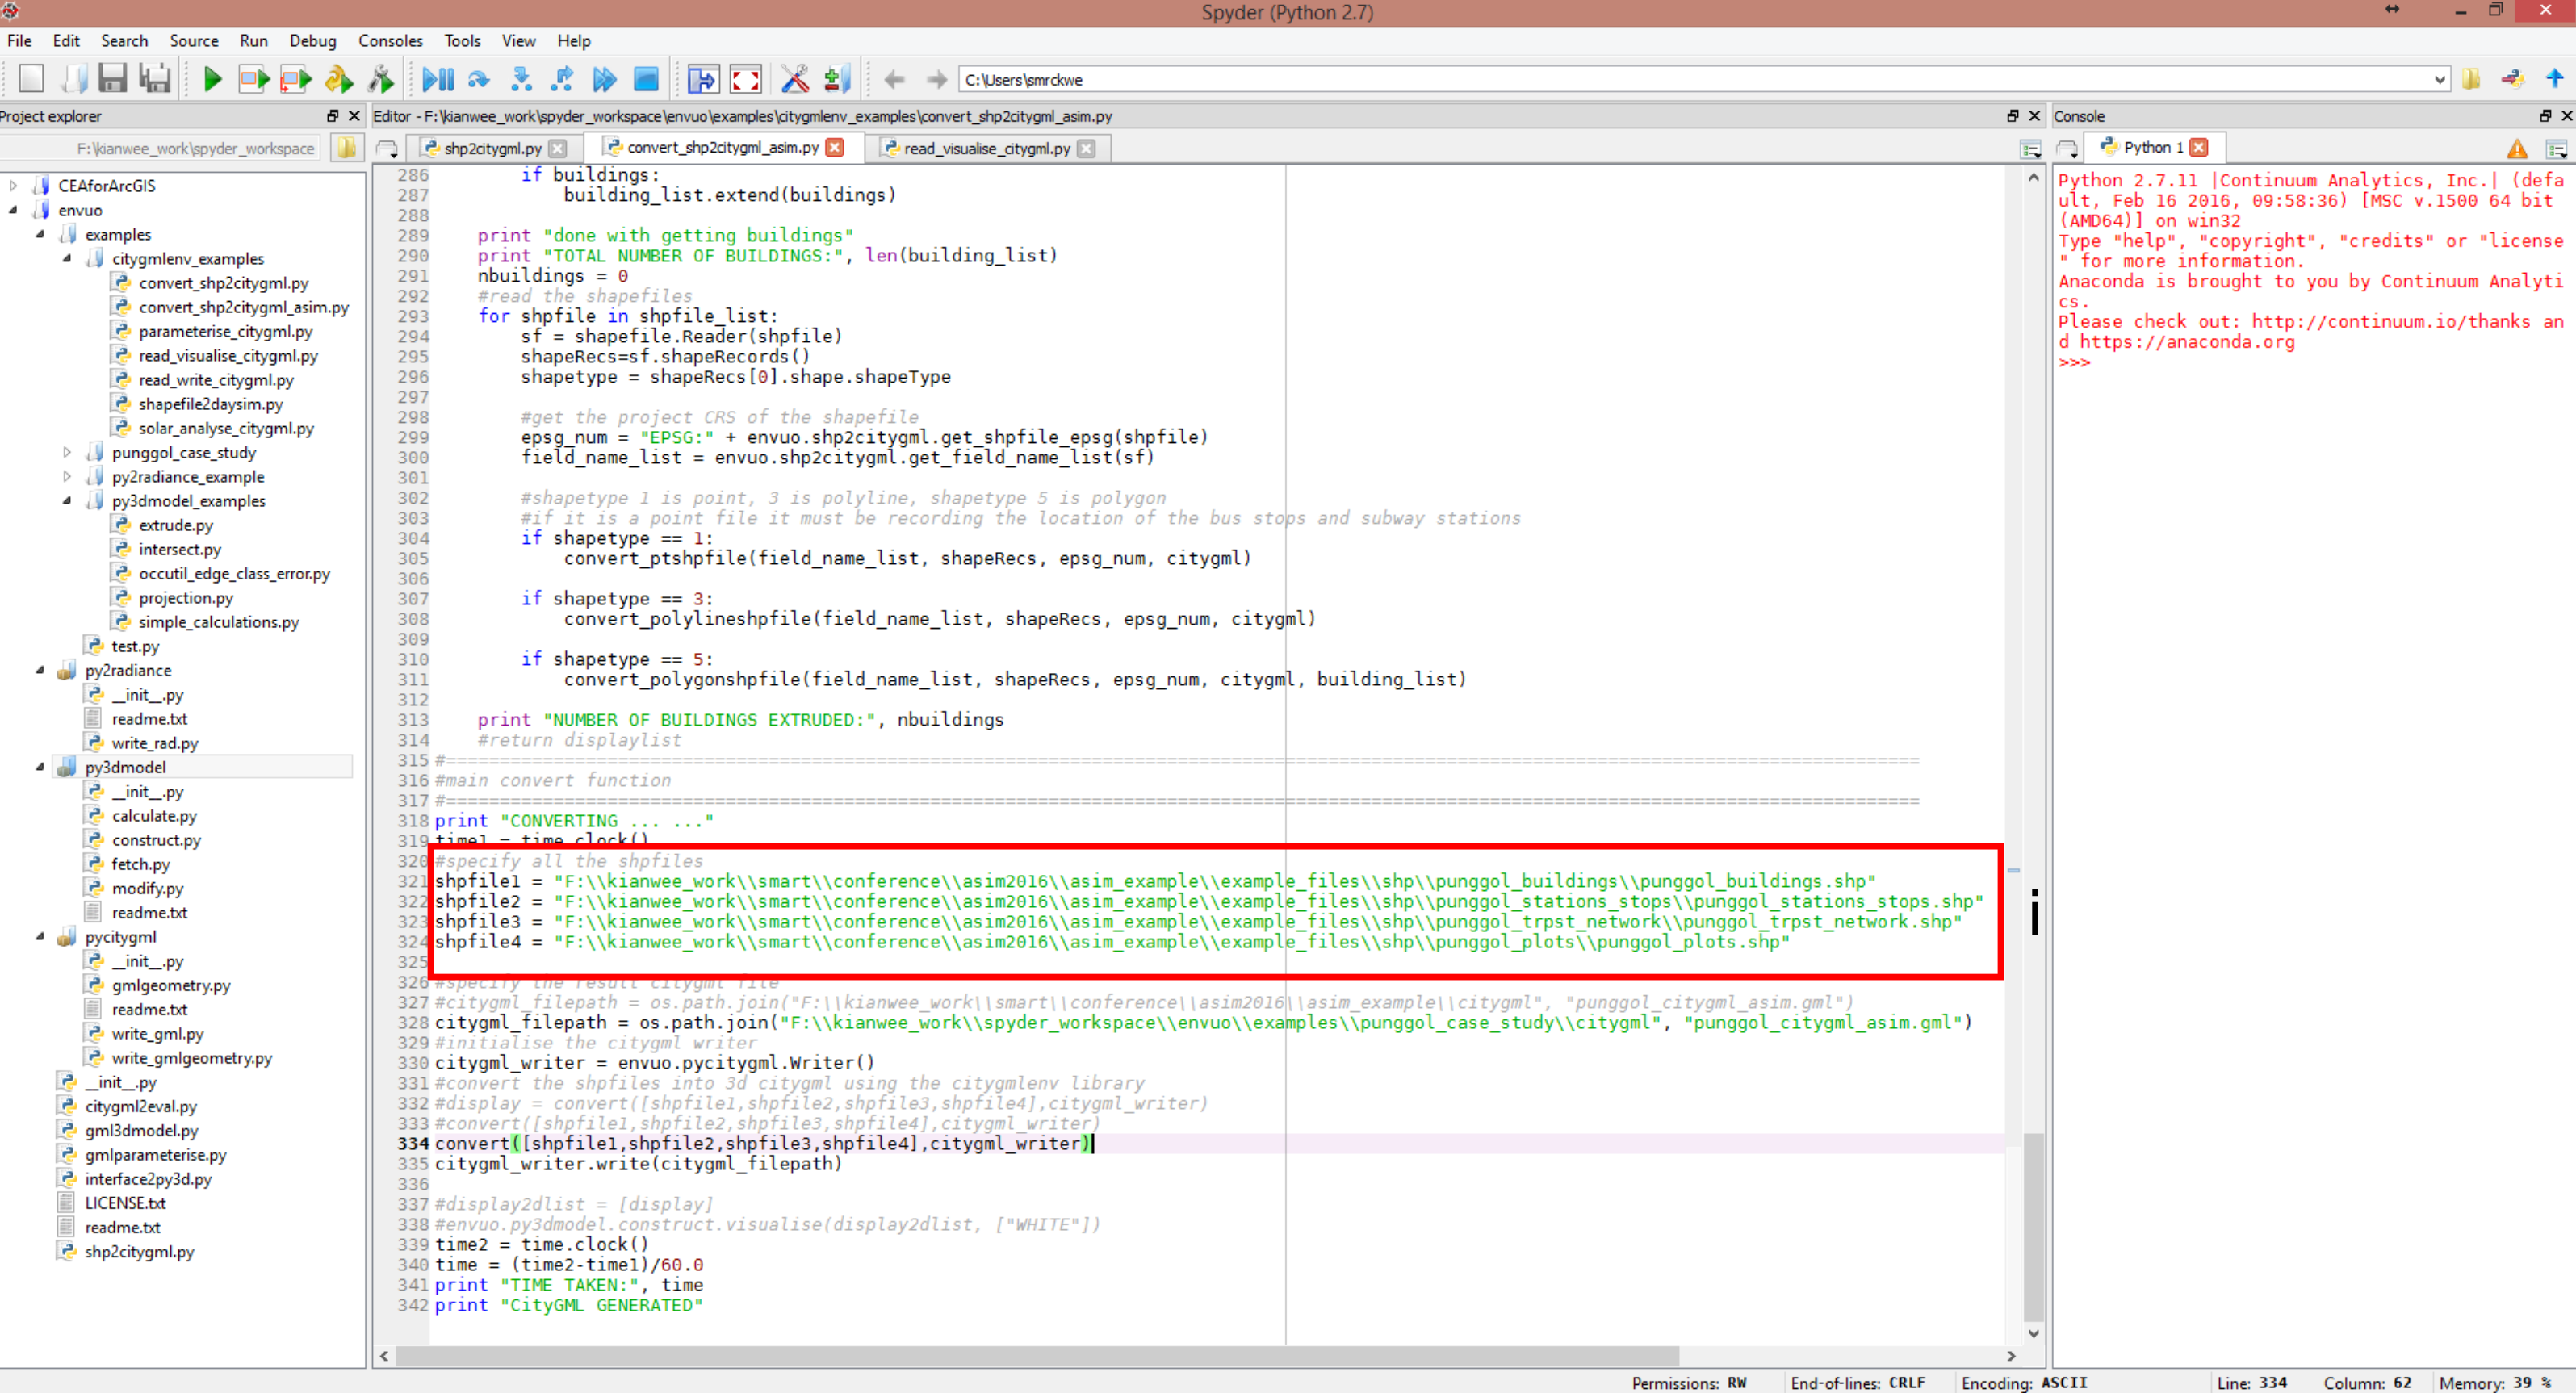Undock the Console pane

pos(2545,116)
